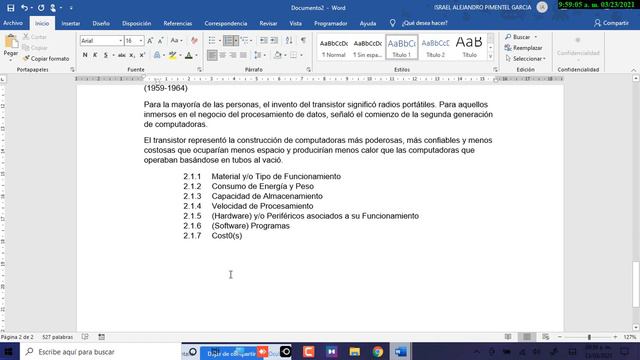Toggle left text alignment
This screenshot has height=360, width=640.
pos(212,55)
